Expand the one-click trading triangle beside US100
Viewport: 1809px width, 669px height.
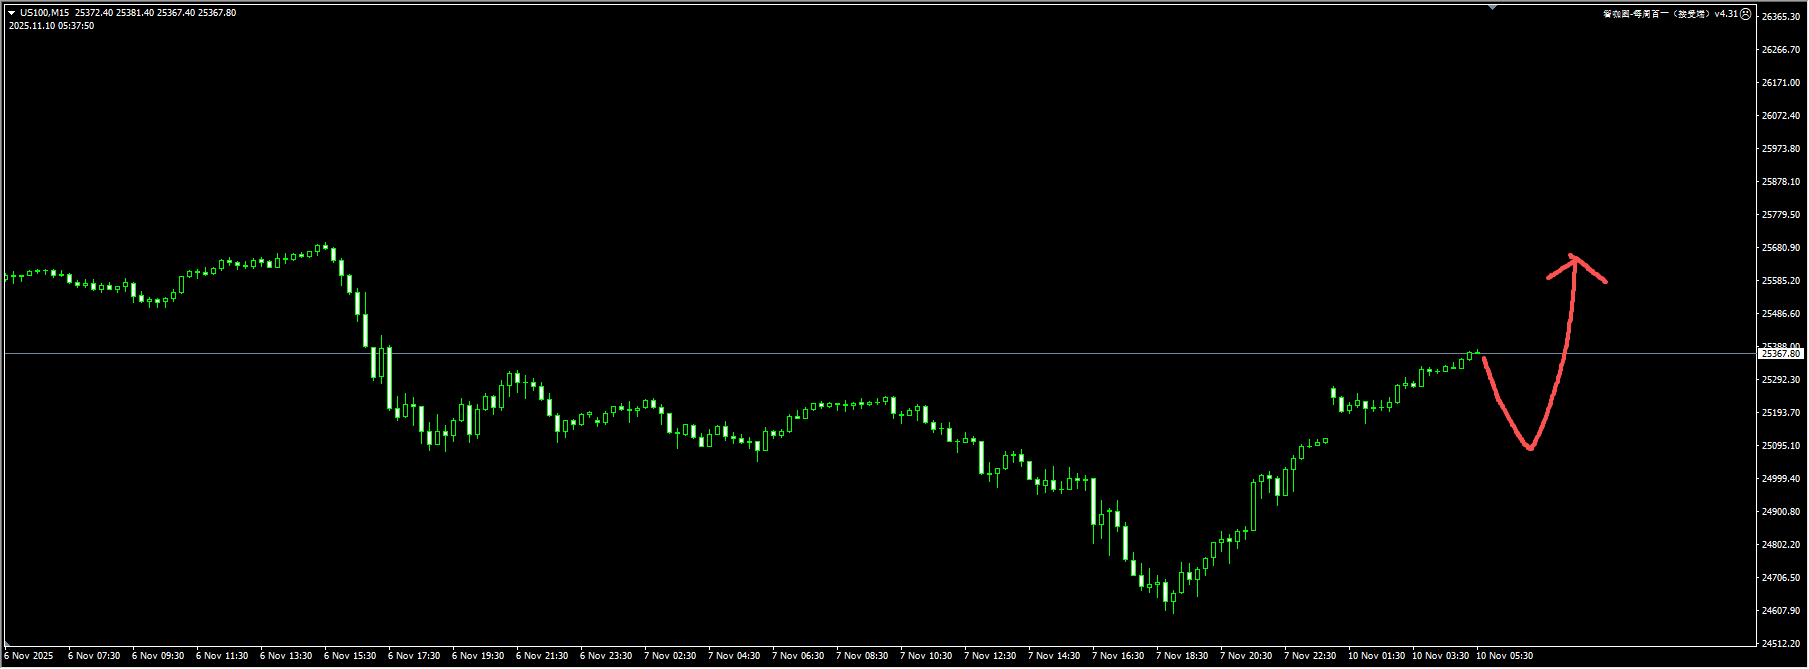[12, 13]
